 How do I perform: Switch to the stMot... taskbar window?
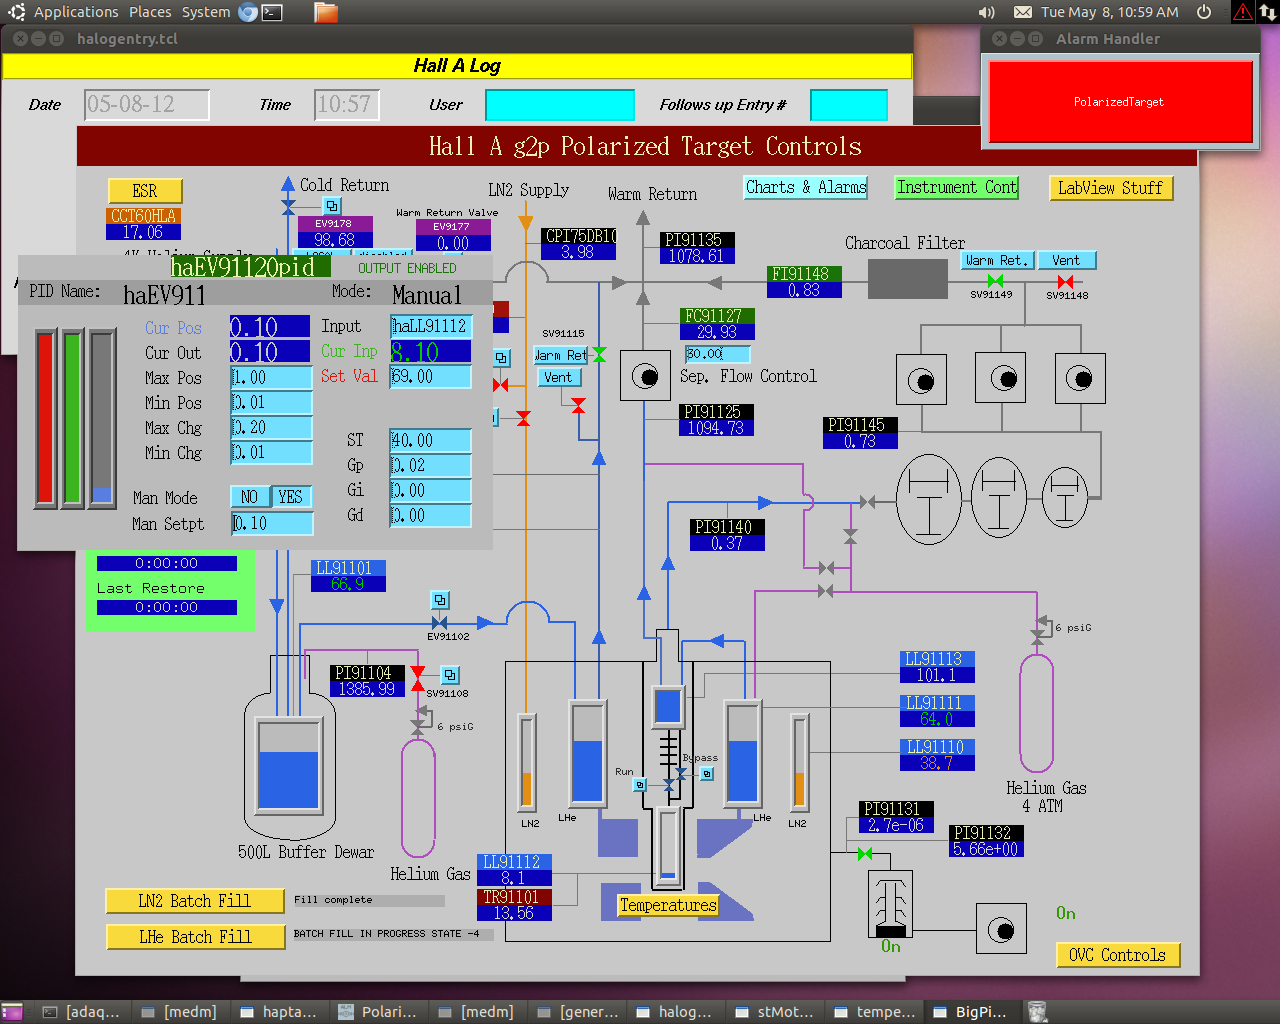pos(775,1012)
